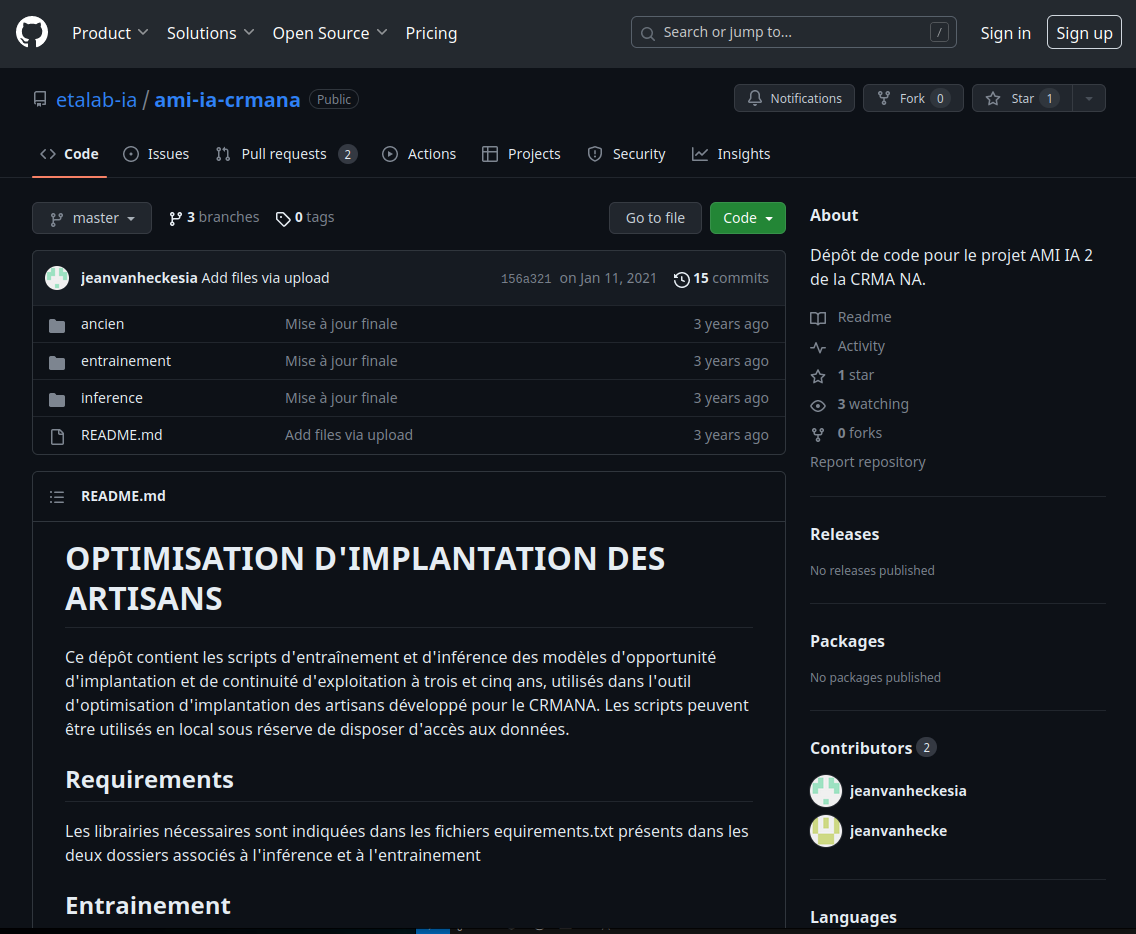This screenshot has height=934, width=1136.
Task: Open the entrainement folder
Action: point(126,362)
